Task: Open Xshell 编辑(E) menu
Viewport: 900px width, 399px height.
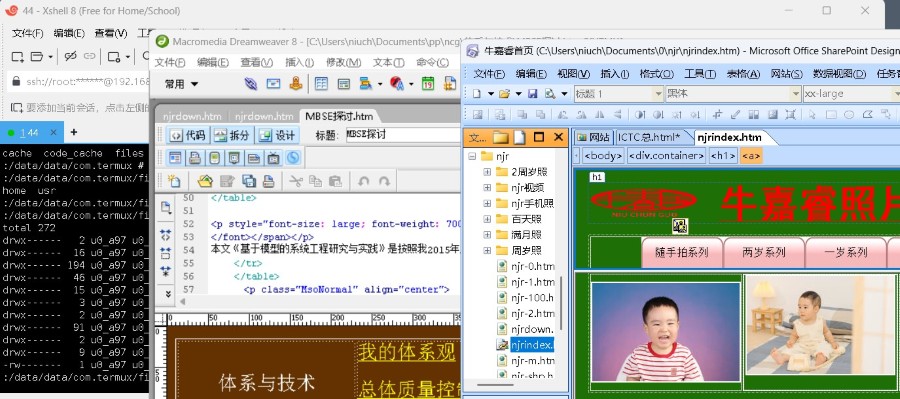Action: click(69, 33)
